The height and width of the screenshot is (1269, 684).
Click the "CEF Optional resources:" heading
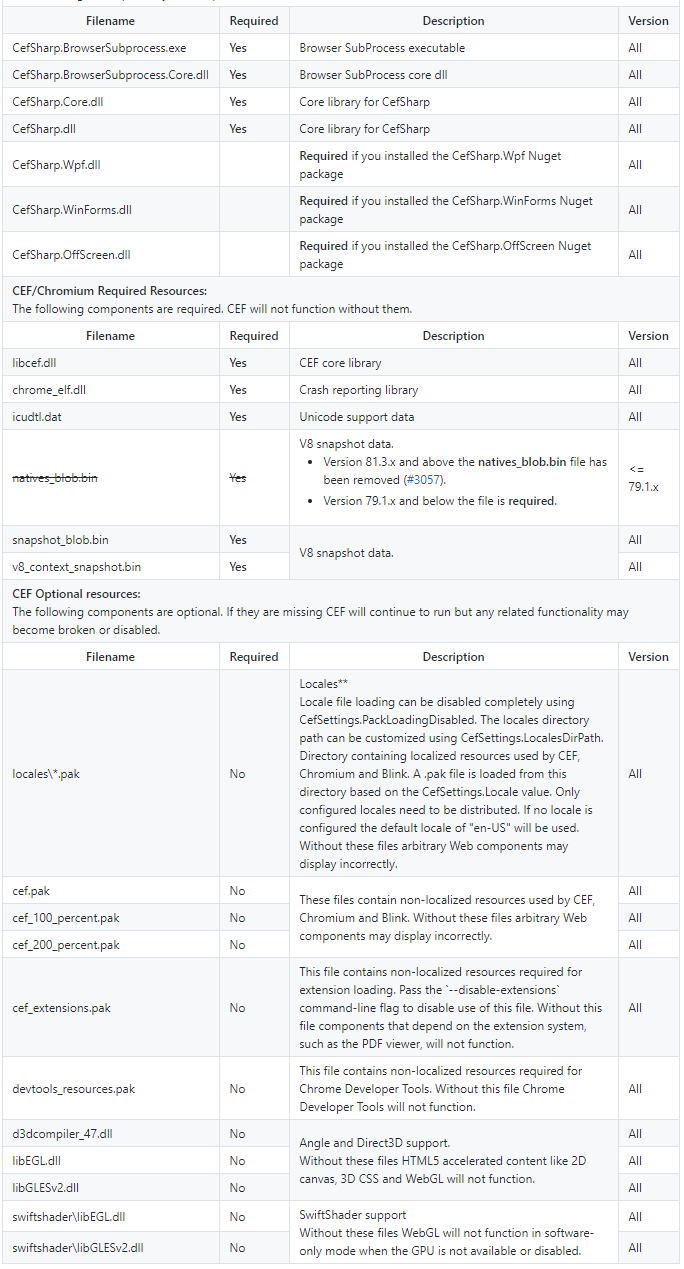(76, 594)
